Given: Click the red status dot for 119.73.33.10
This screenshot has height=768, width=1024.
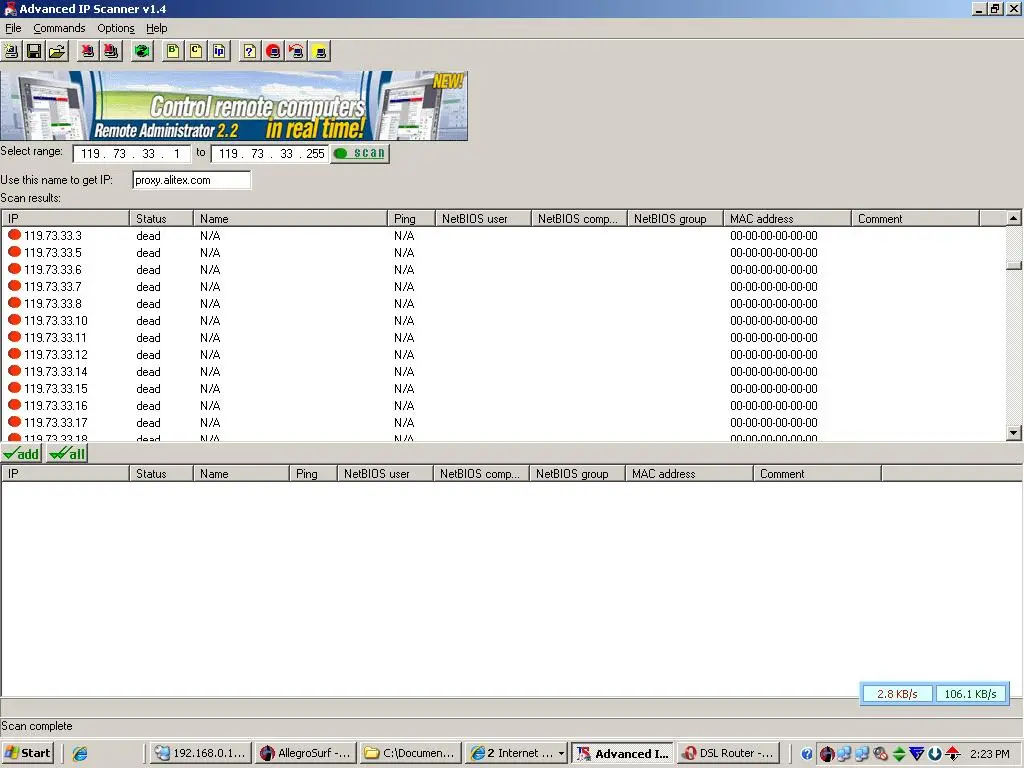Looking at the screenshot, I should (14, 320).
